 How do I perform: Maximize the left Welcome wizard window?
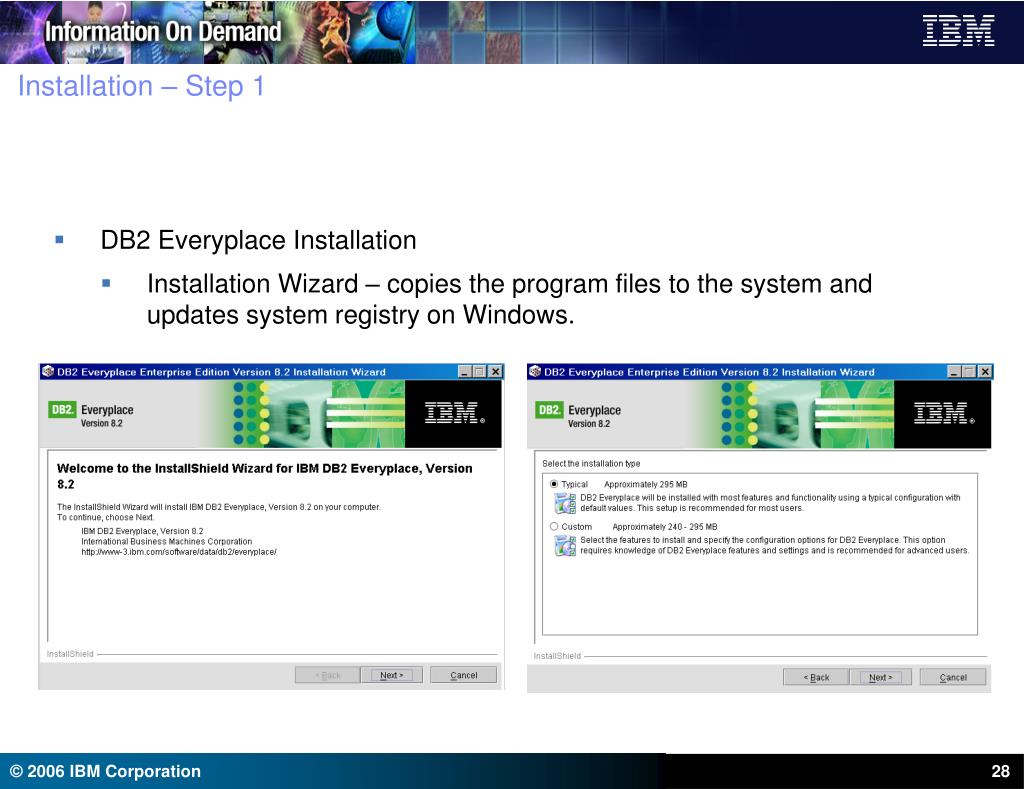(x=480, y=372)
